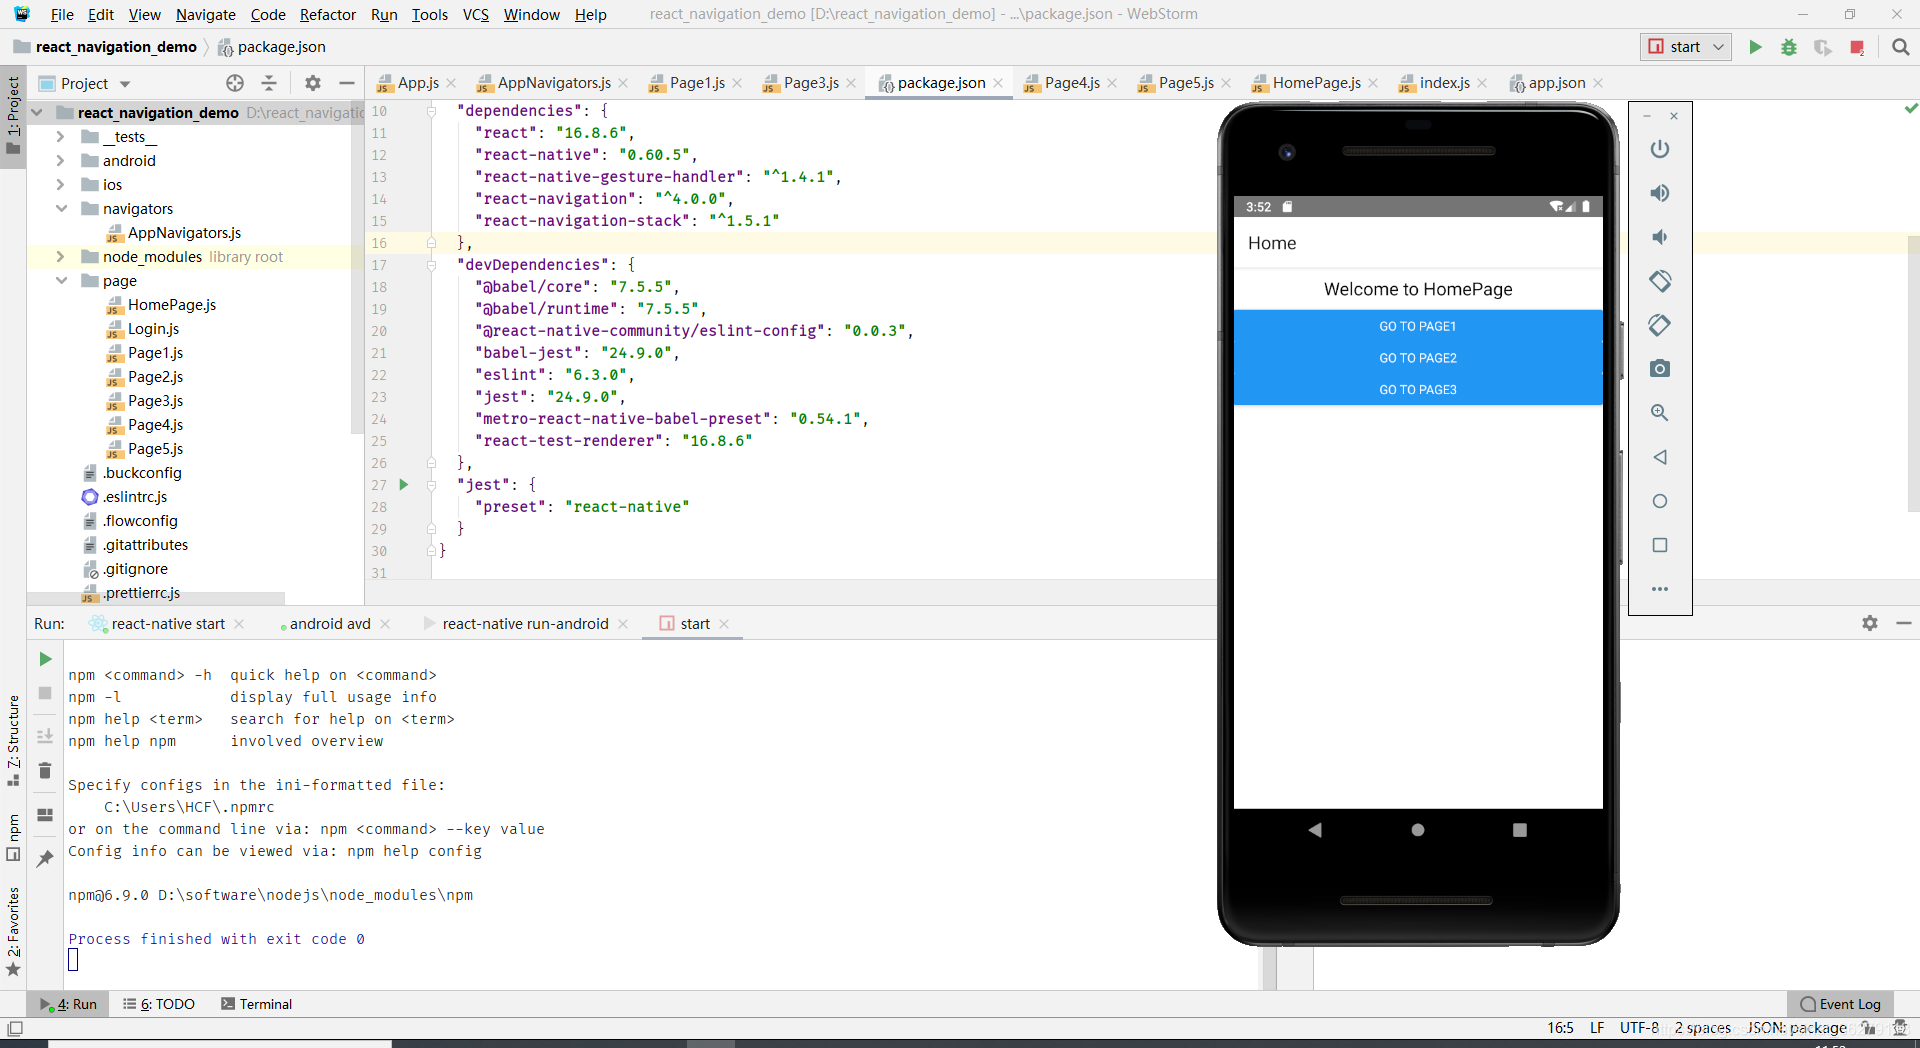Viewport: 1920px width, 1048px height.
Task: Stop all running processes with red square icon
Action: point(1858,47)
